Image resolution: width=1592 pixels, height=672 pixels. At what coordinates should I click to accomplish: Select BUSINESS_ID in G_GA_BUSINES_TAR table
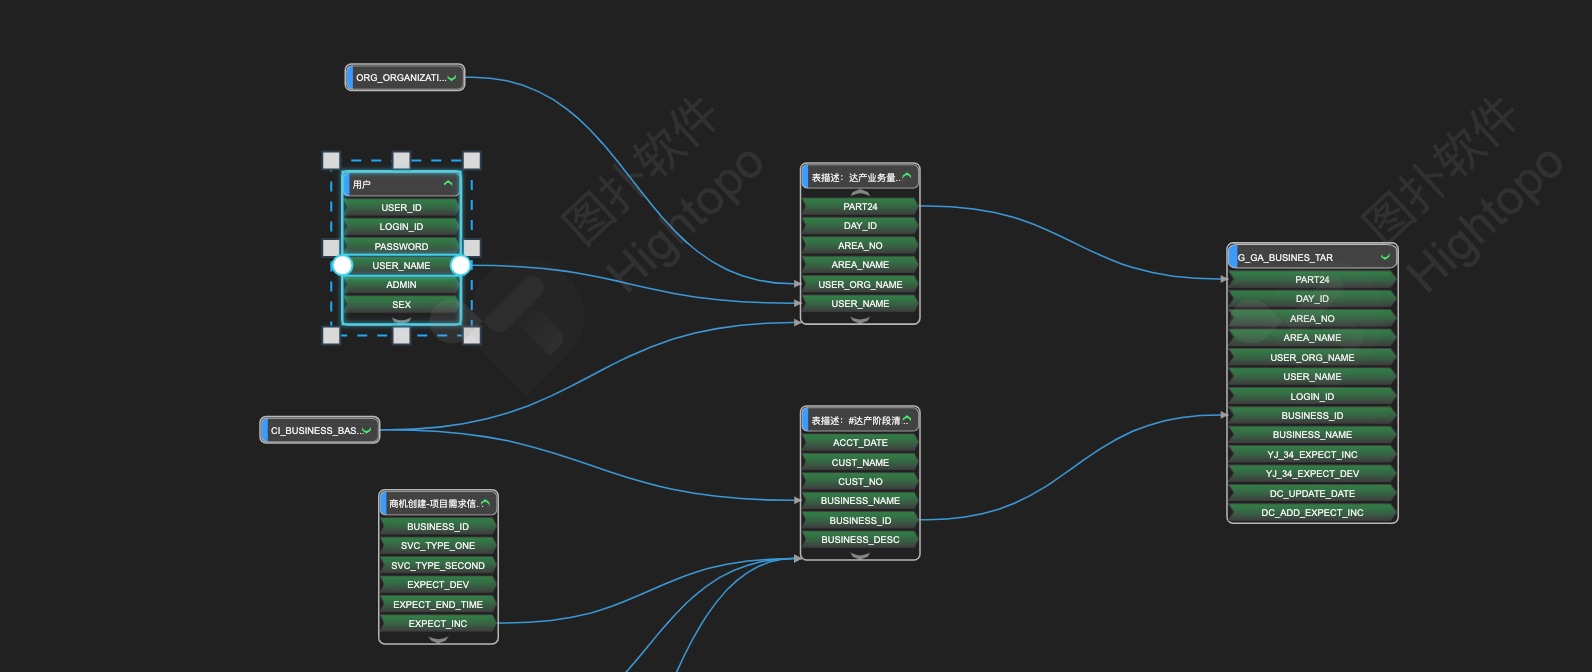(x=1312, y=415)
